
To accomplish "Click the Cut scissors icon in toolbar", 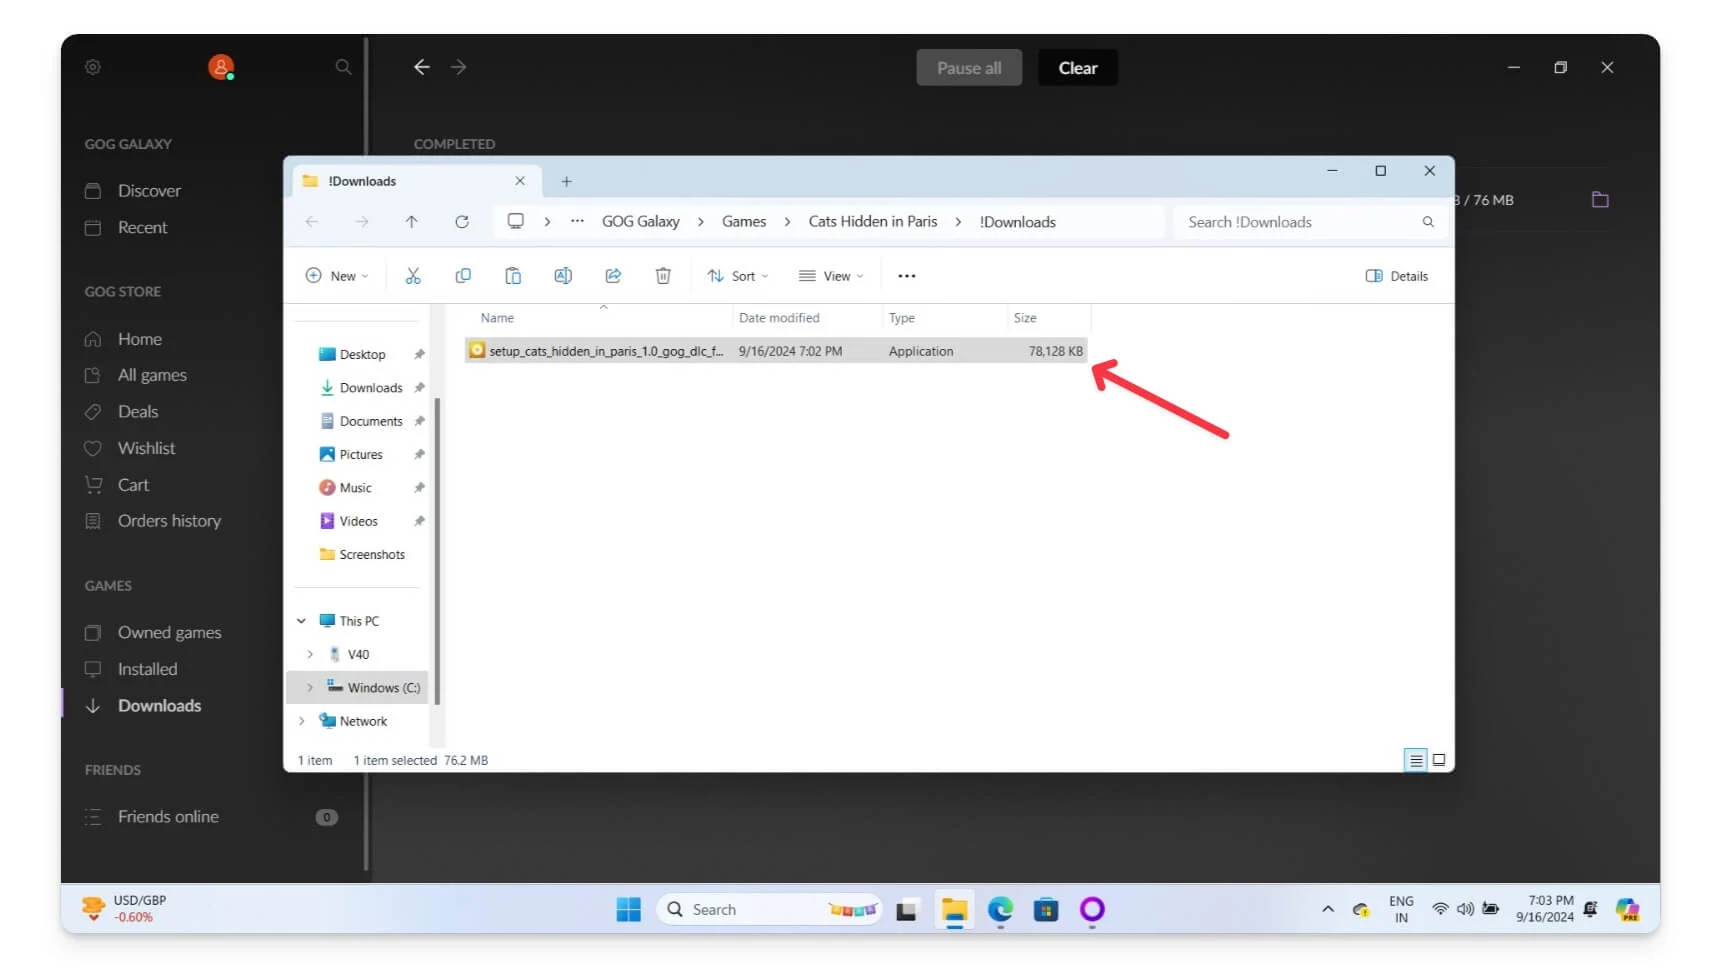I will [x=413, y=276].
